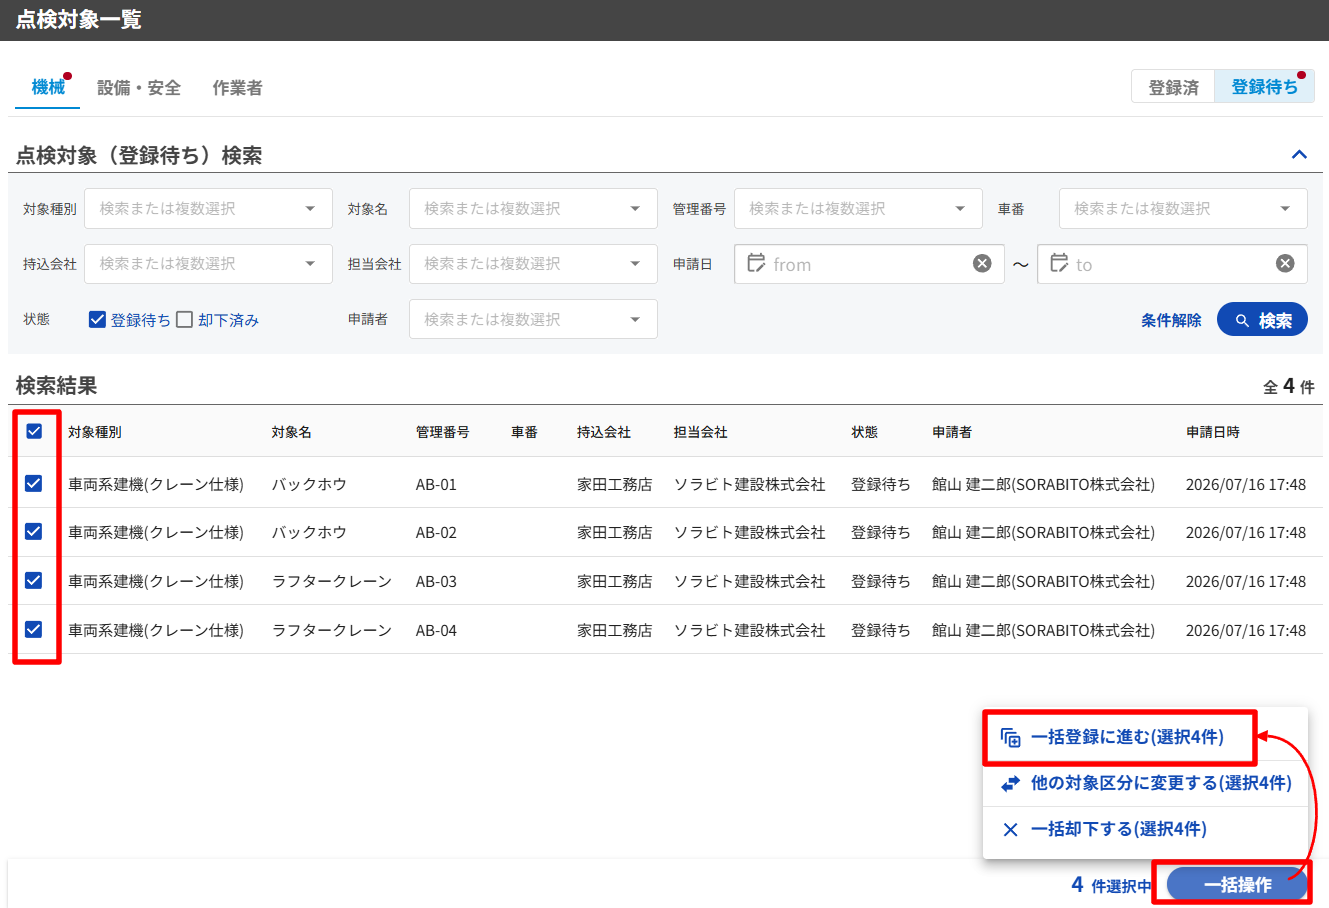Open calendar icon in the to field
This screenshot has width=1329, height=908.
(x=1059, y=263)
